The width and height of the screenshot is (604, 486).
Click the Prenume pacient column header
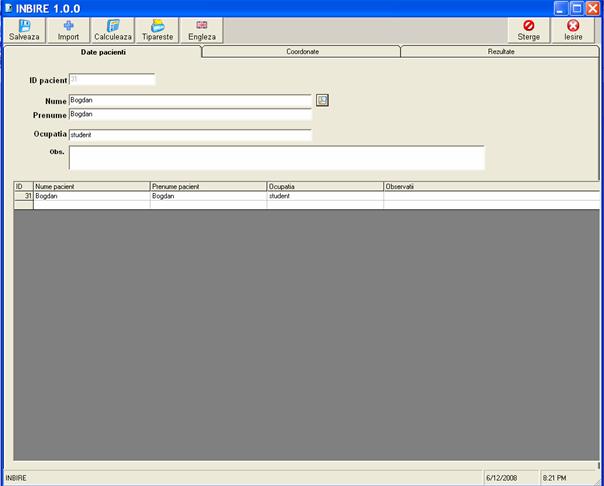(207, 186)
